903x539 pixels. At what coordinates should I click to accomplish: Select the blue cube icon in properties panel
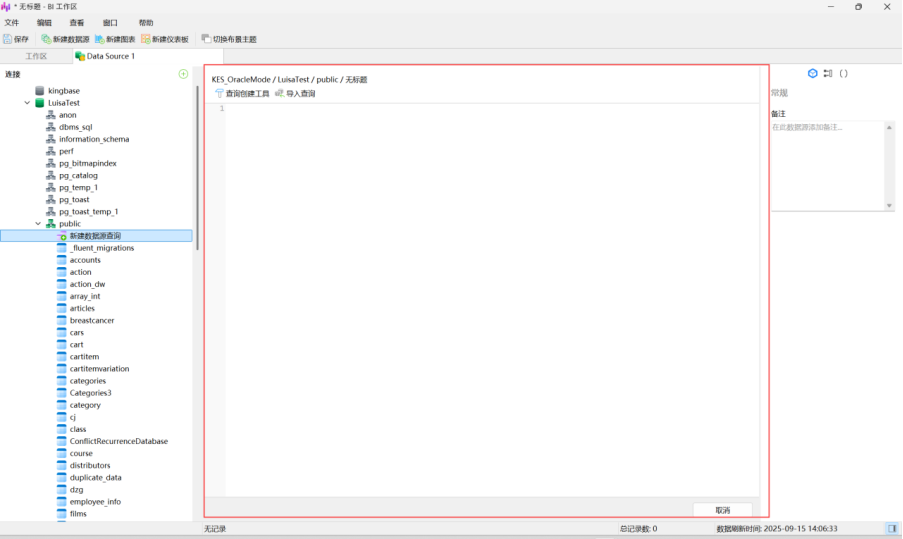coord(812,73)
